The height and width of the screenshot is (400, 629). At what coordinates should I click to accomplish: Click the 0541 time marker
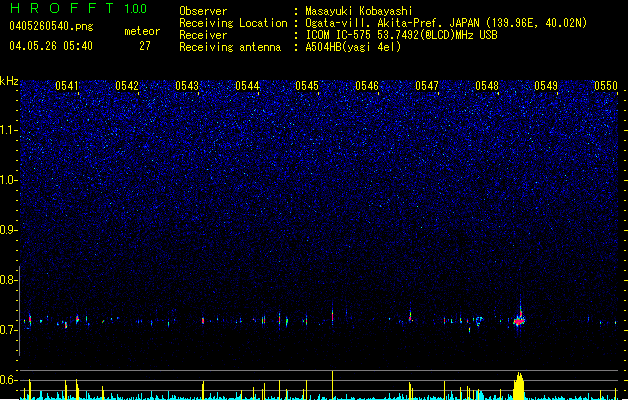(x=67, y=86)
